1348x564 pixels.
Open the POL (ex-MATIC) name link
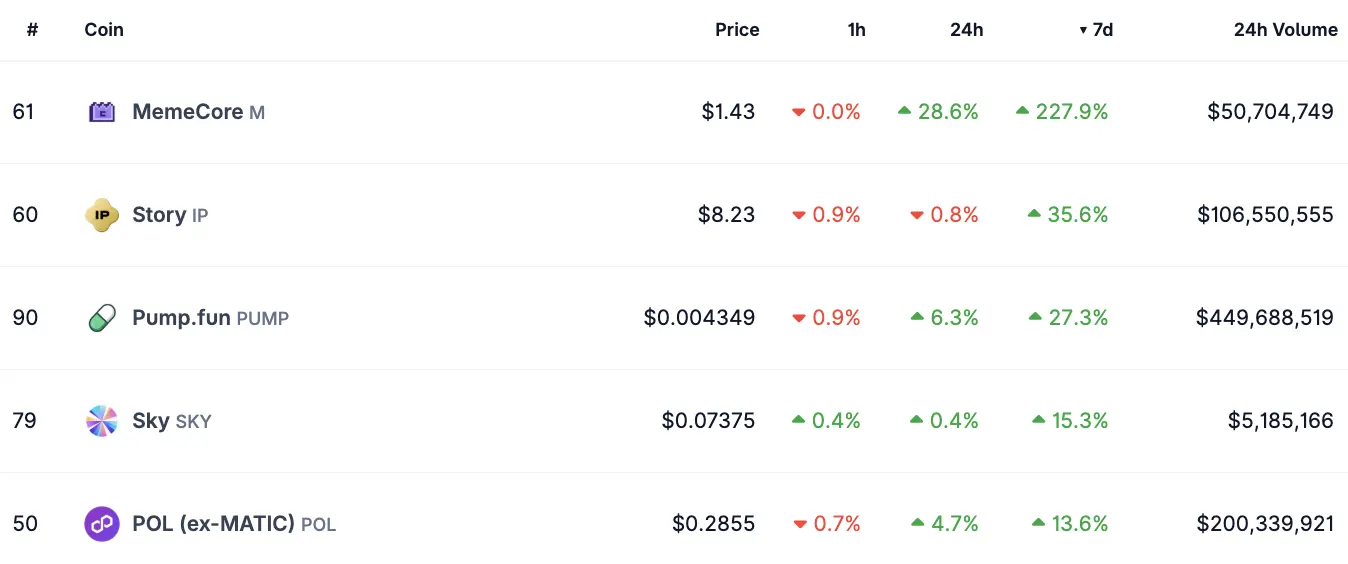click(213, 524)
